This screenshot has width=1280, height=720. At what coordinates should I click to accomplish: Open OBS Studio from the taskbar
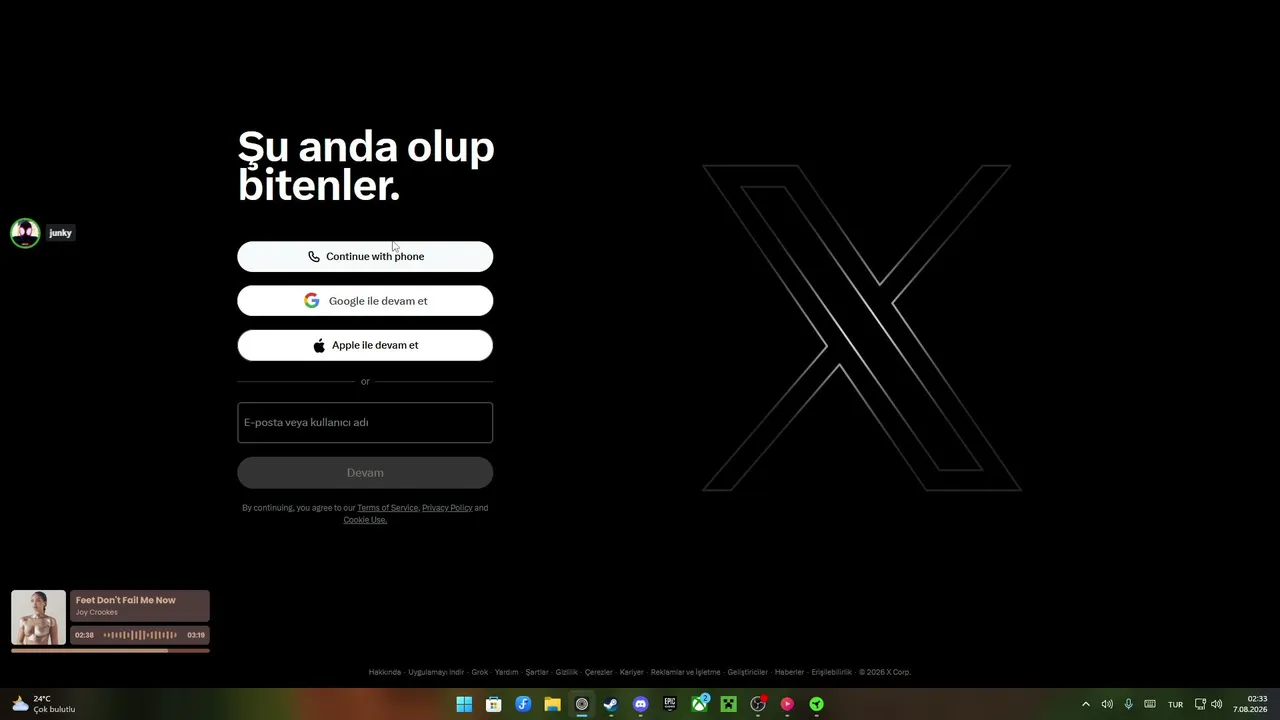coord(758,704)
